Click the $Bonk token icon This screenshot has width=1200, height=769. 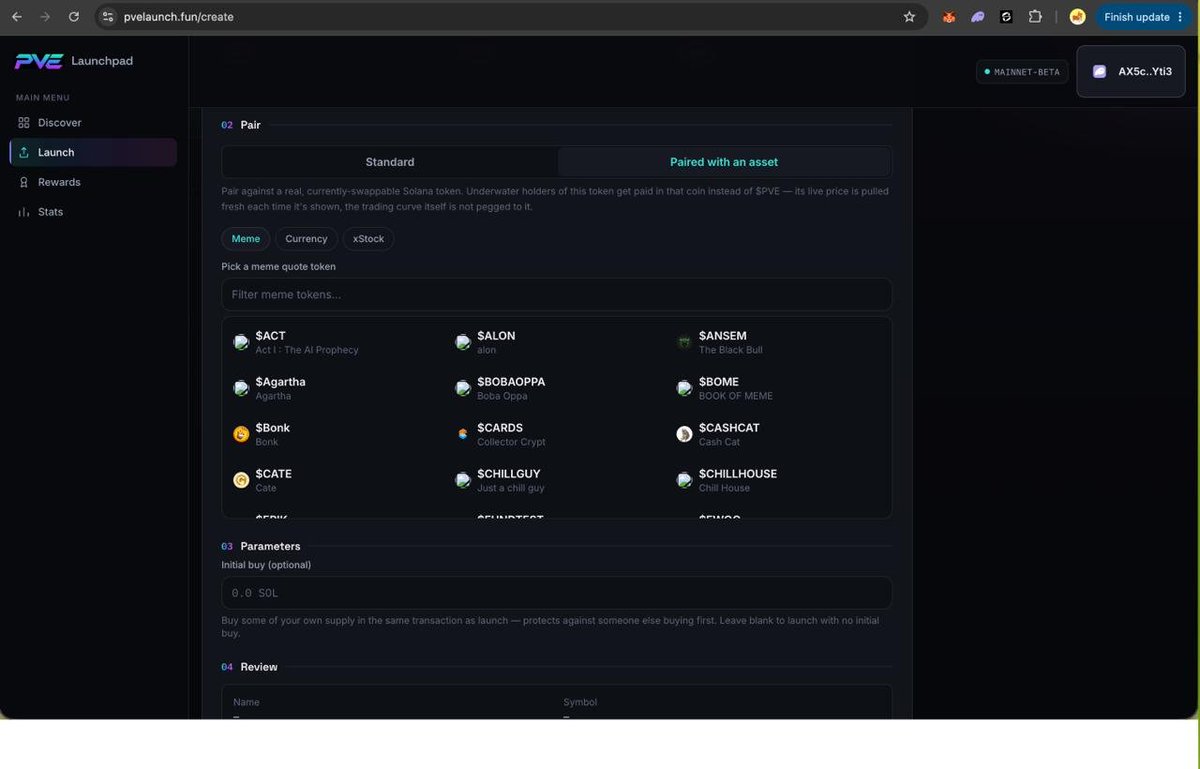tap(241, 434)
